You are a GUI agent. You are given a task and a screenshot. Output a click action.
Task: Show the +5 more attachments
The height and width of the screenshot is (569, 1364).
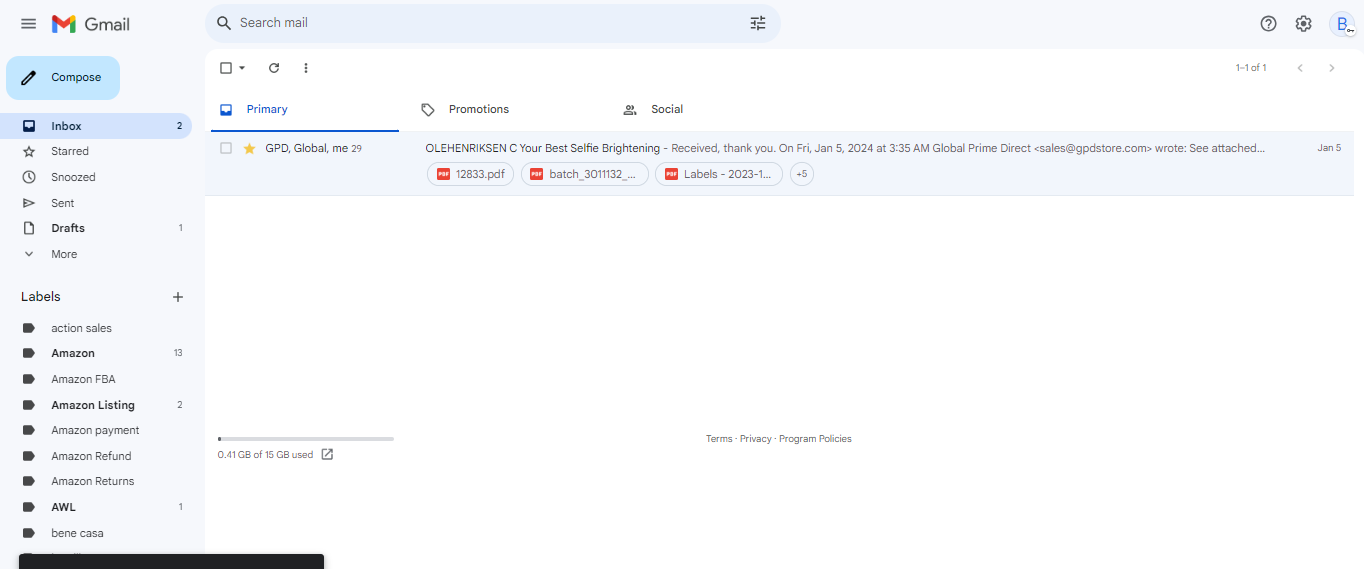click(x=802, y=174)
